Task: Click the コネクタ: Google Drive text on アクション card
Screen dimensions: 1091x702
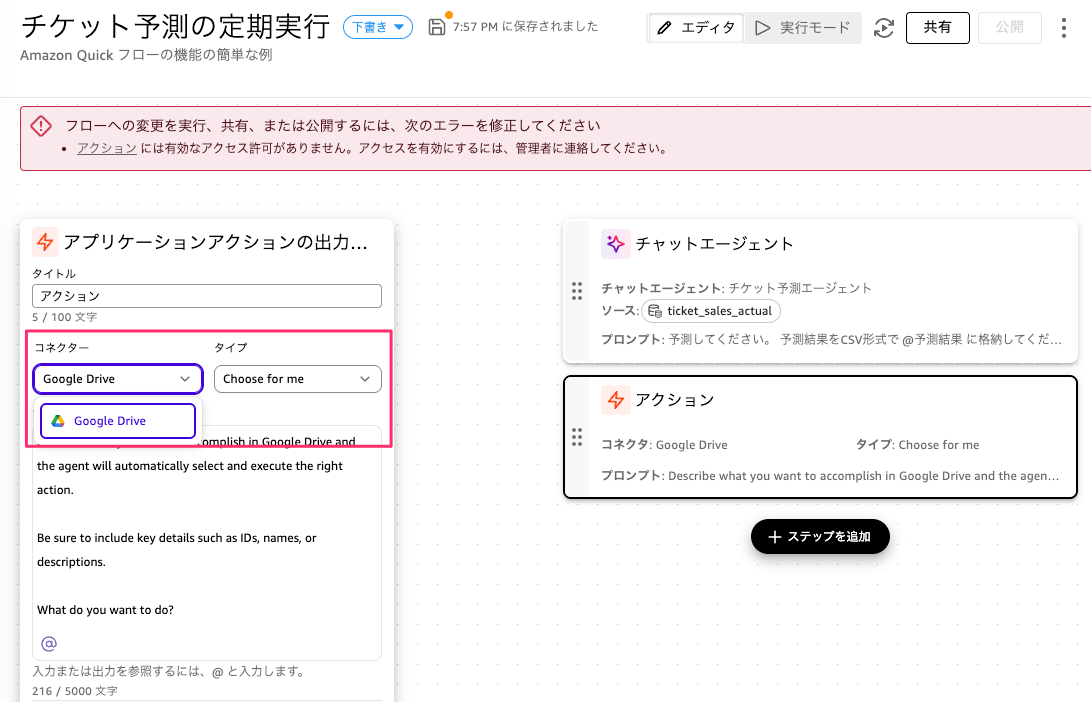Action: pos(664,445)
